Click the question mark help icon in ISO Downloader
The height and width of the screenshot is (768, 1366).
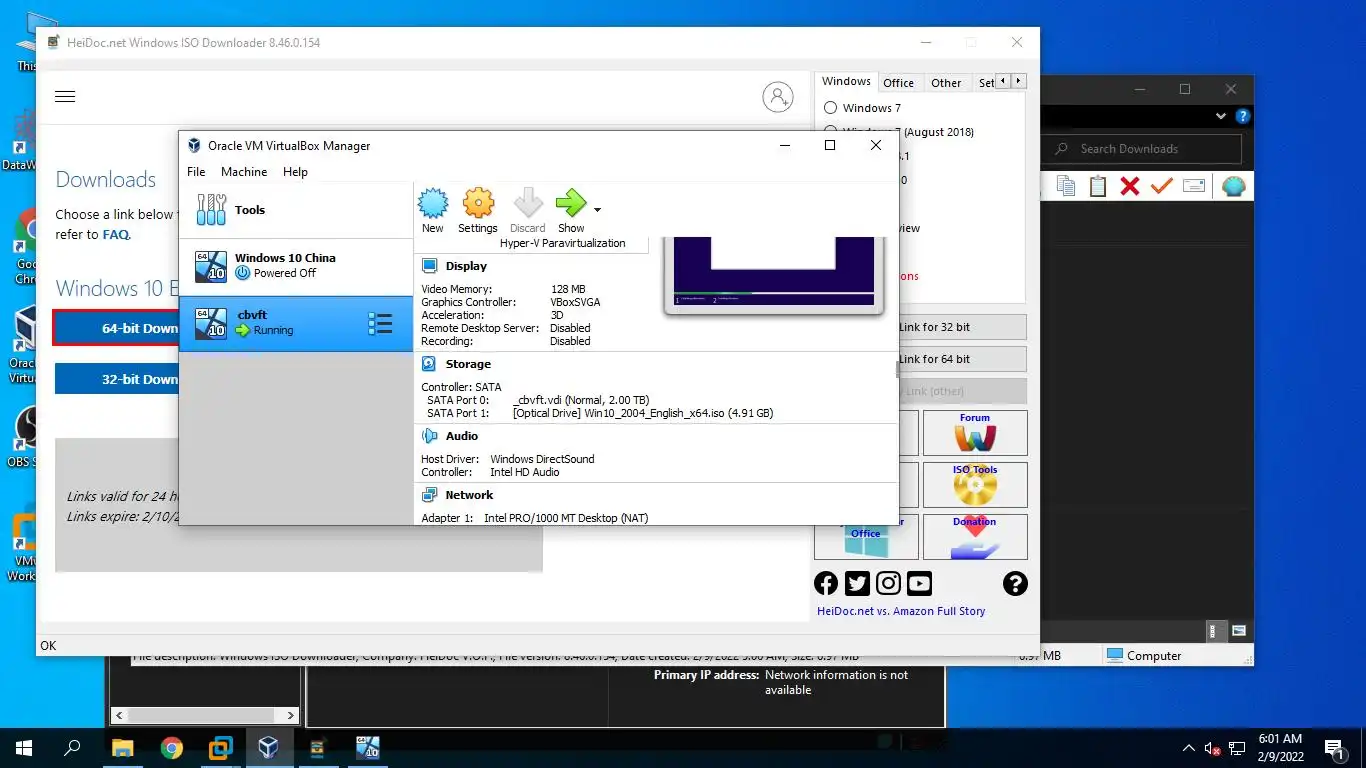1015,584
